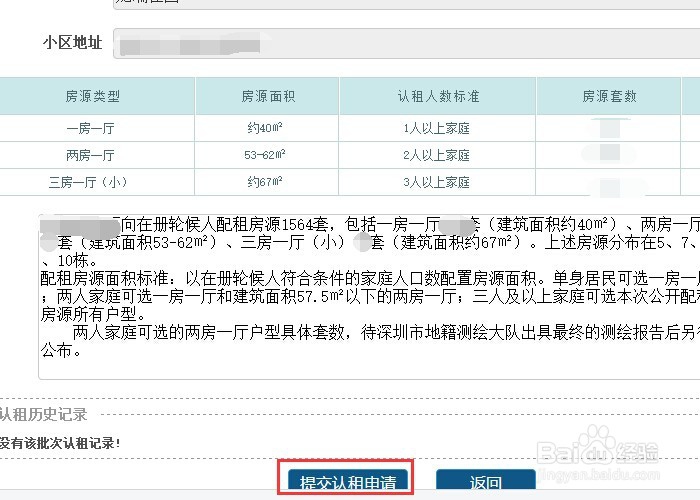Click the 房源套数 column header
The image size is (700, 500).
pos(609,96)
